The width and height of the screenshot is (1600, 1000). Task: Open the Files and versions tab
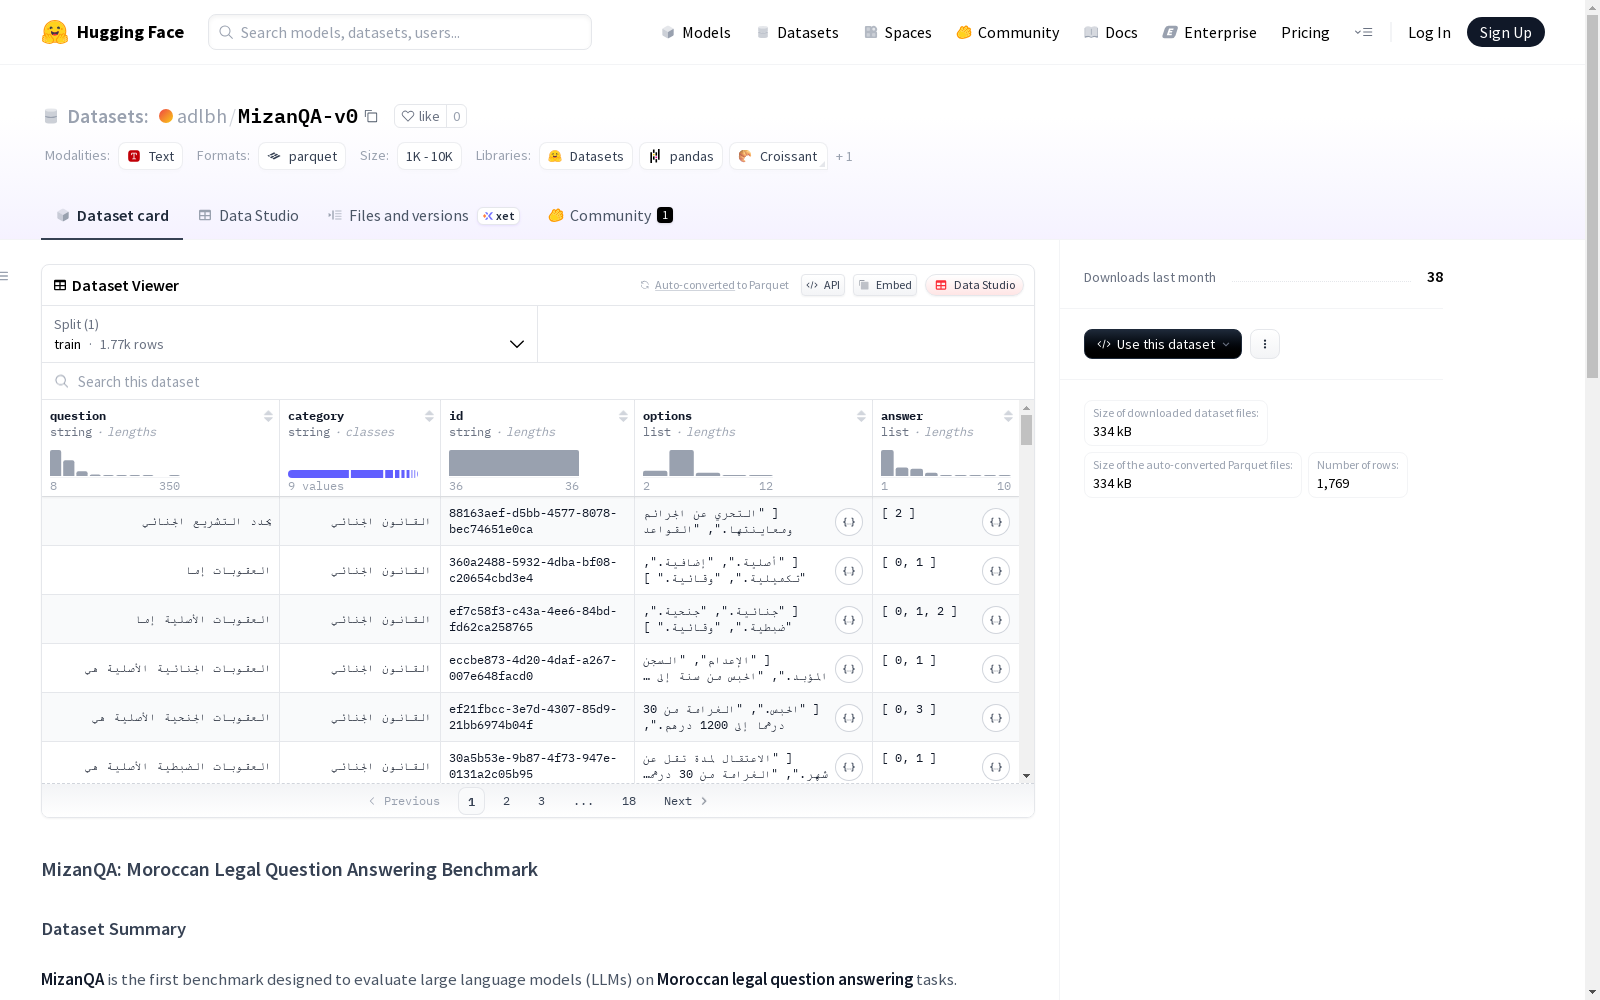(424, 216)
